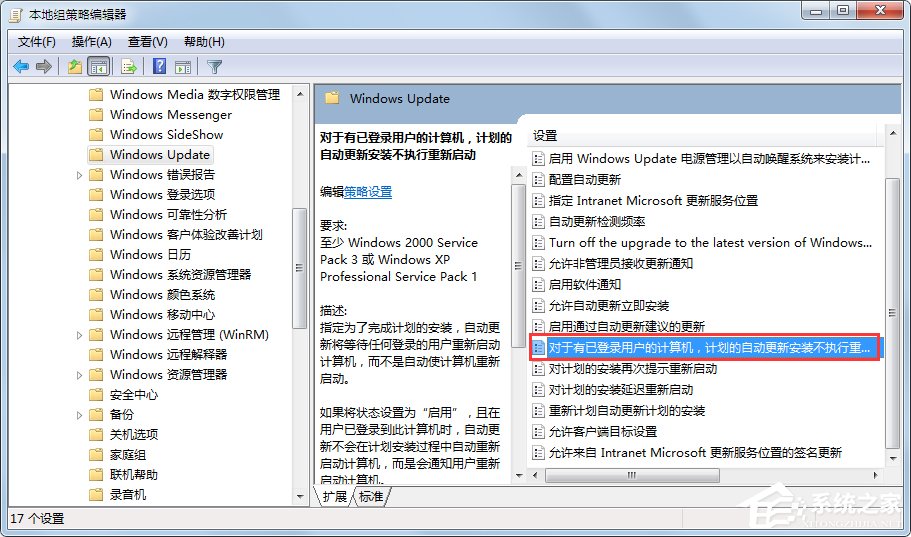911x537 pixels.
Task: Click the Filter funnel toolbar icon
Action: (214, 67)
